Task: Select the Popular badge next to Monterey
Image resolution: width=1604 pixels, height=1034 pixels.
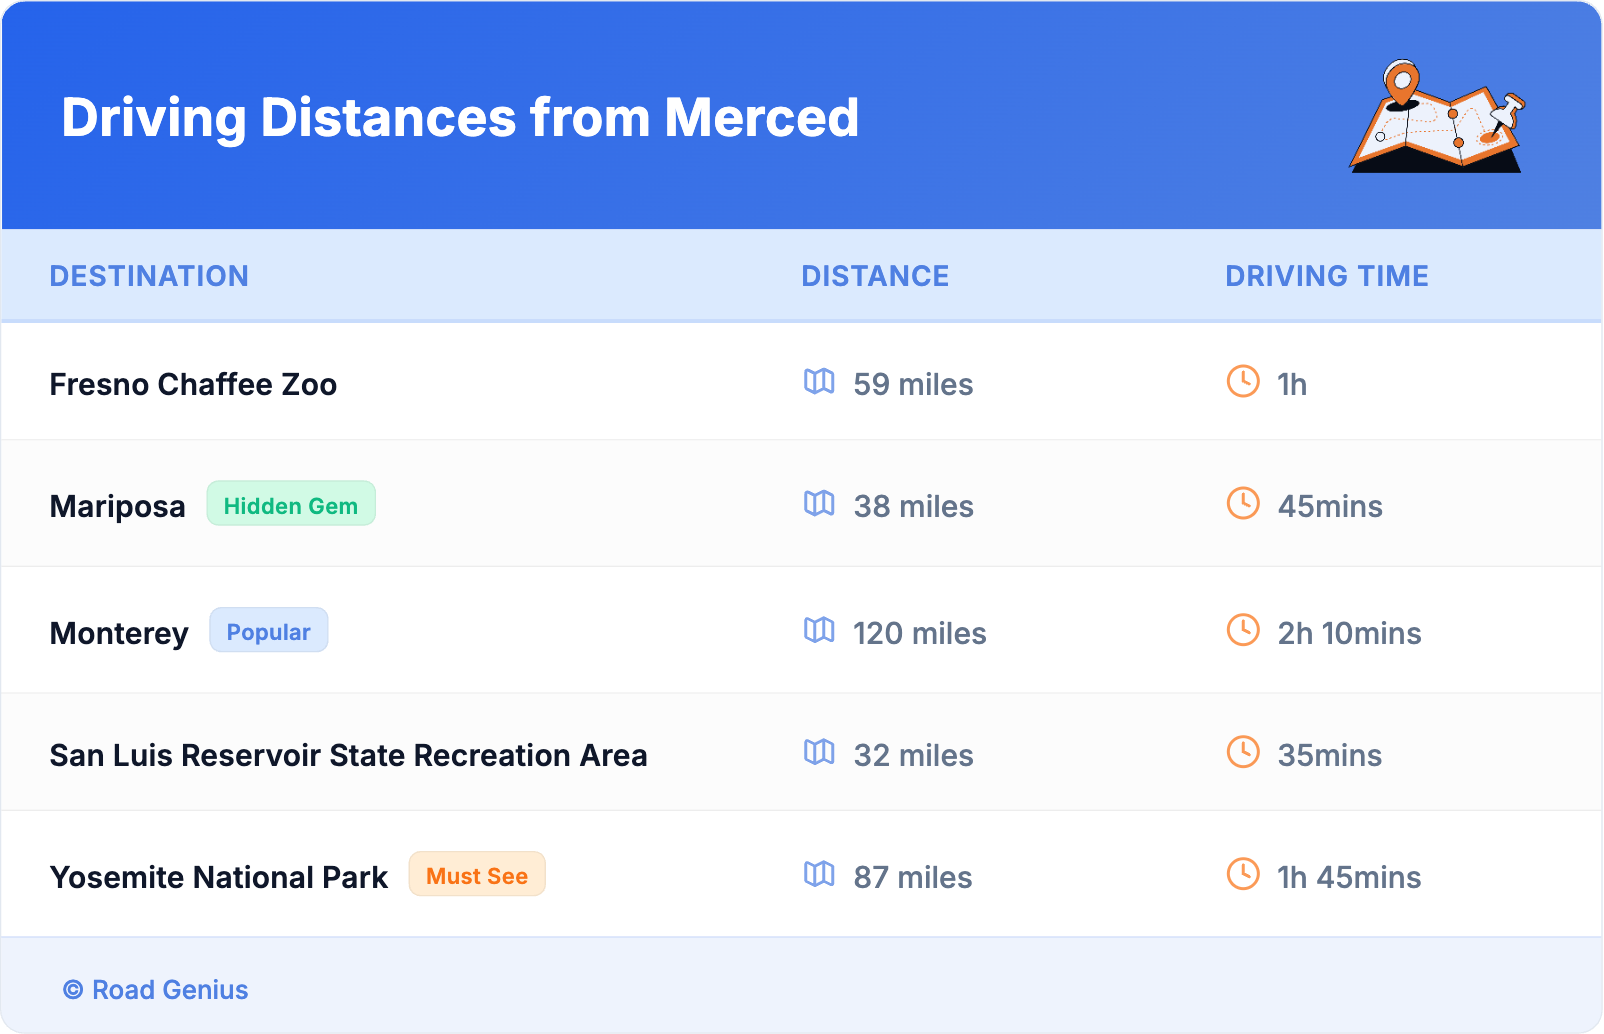Action: coord(268,631)
